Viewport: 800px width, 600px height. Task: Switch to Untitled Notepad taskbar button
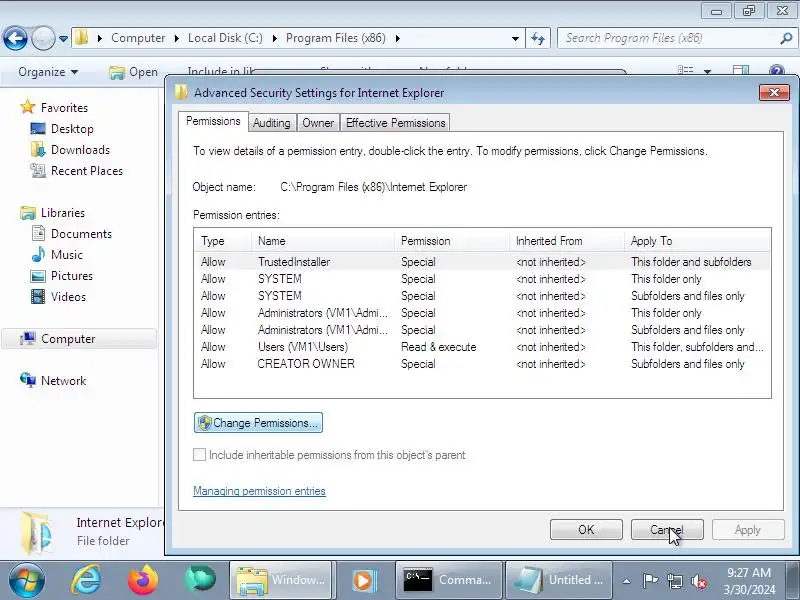point(559,580)
